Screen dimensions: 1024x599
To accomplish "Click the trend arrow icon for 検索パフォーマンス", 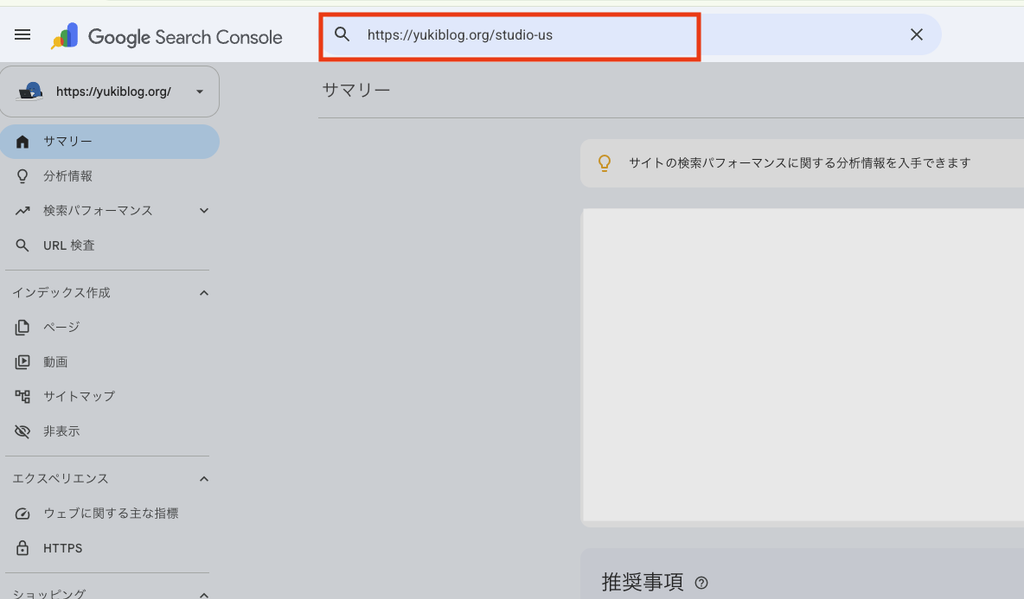I will [22, 210].
